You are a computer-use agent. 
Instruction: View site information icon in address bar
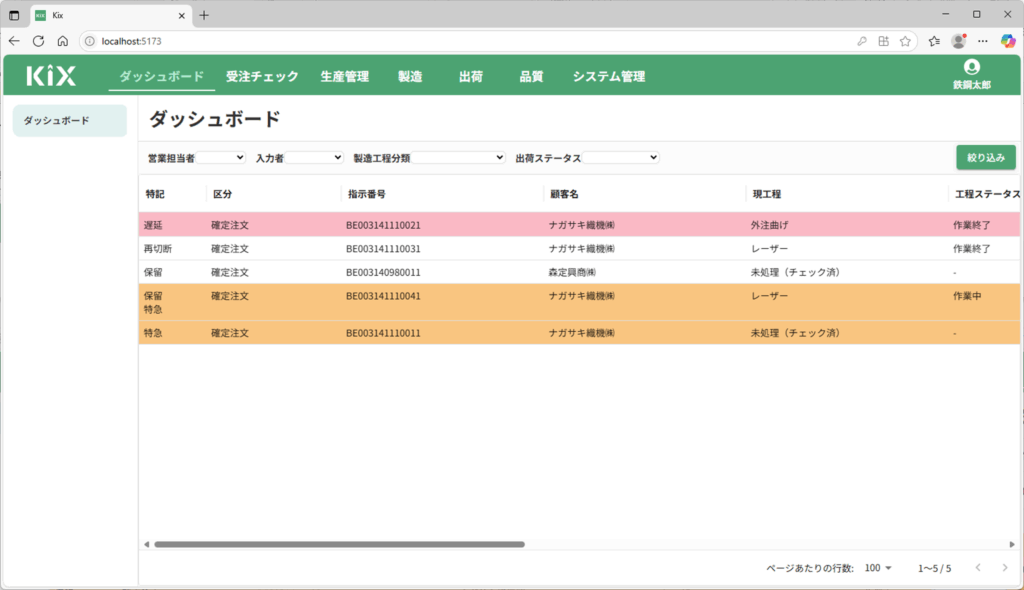coord(90,41)
